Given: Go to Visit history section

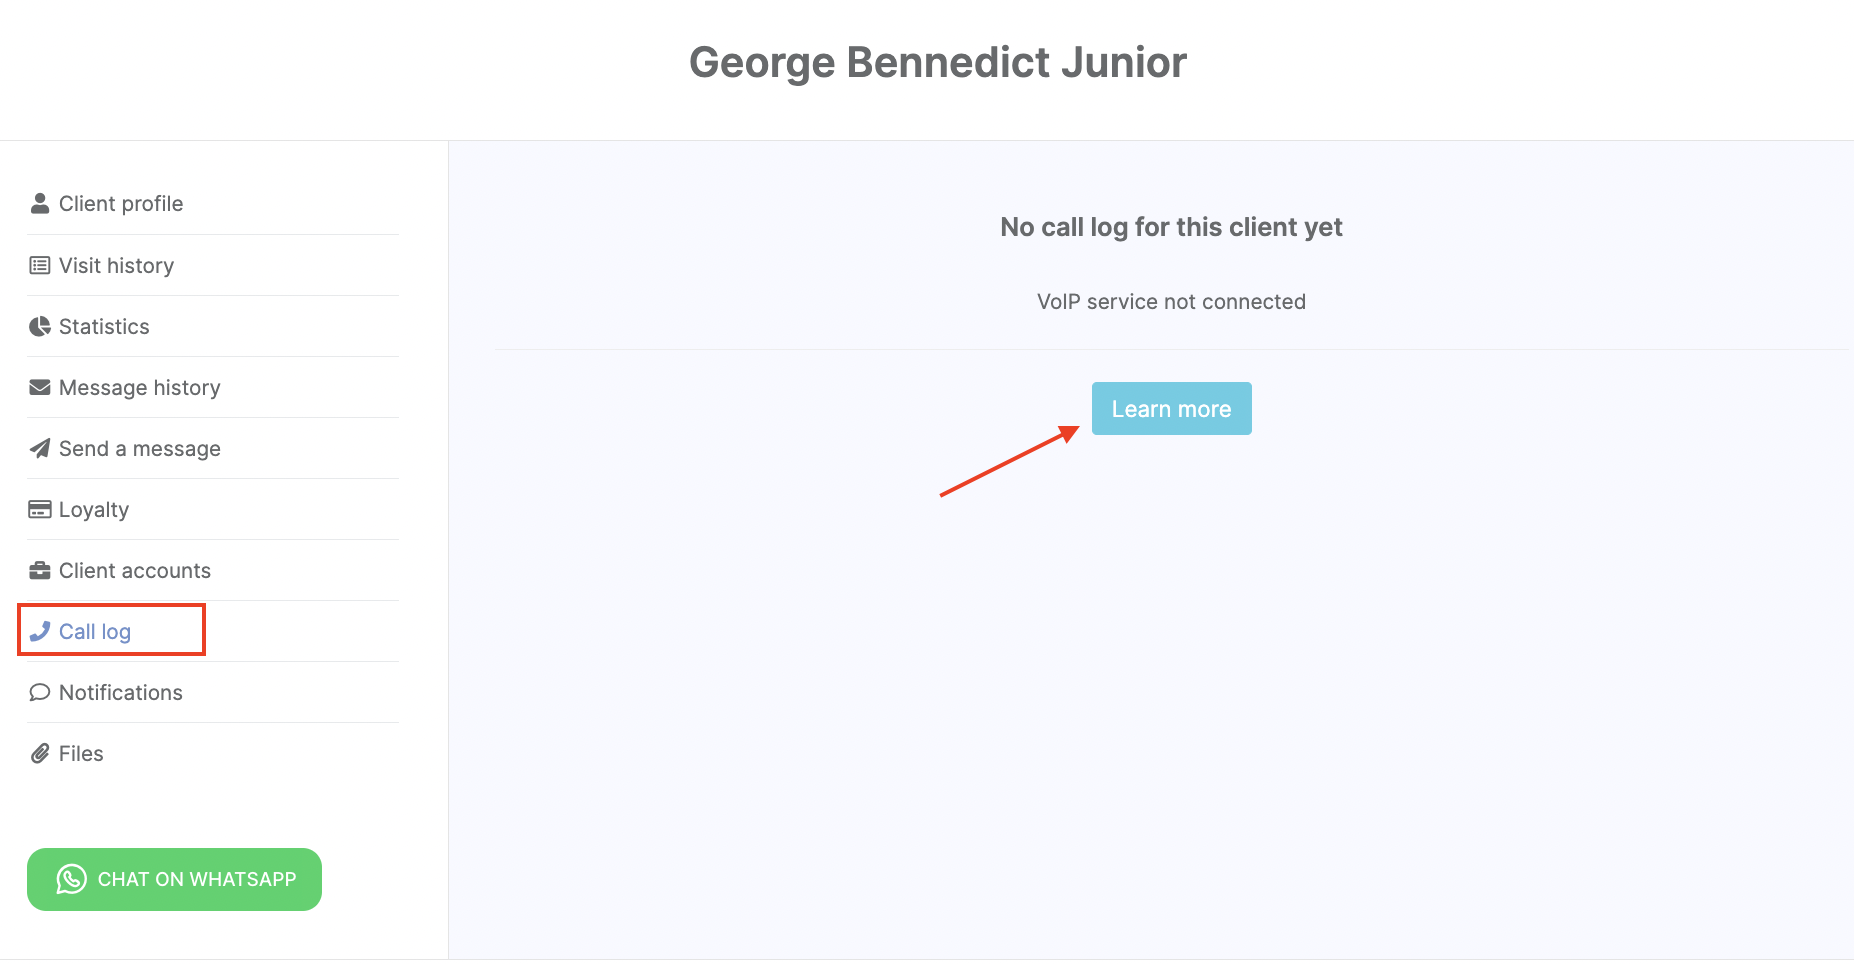Looking at the screenshot, I should point(116,266).
